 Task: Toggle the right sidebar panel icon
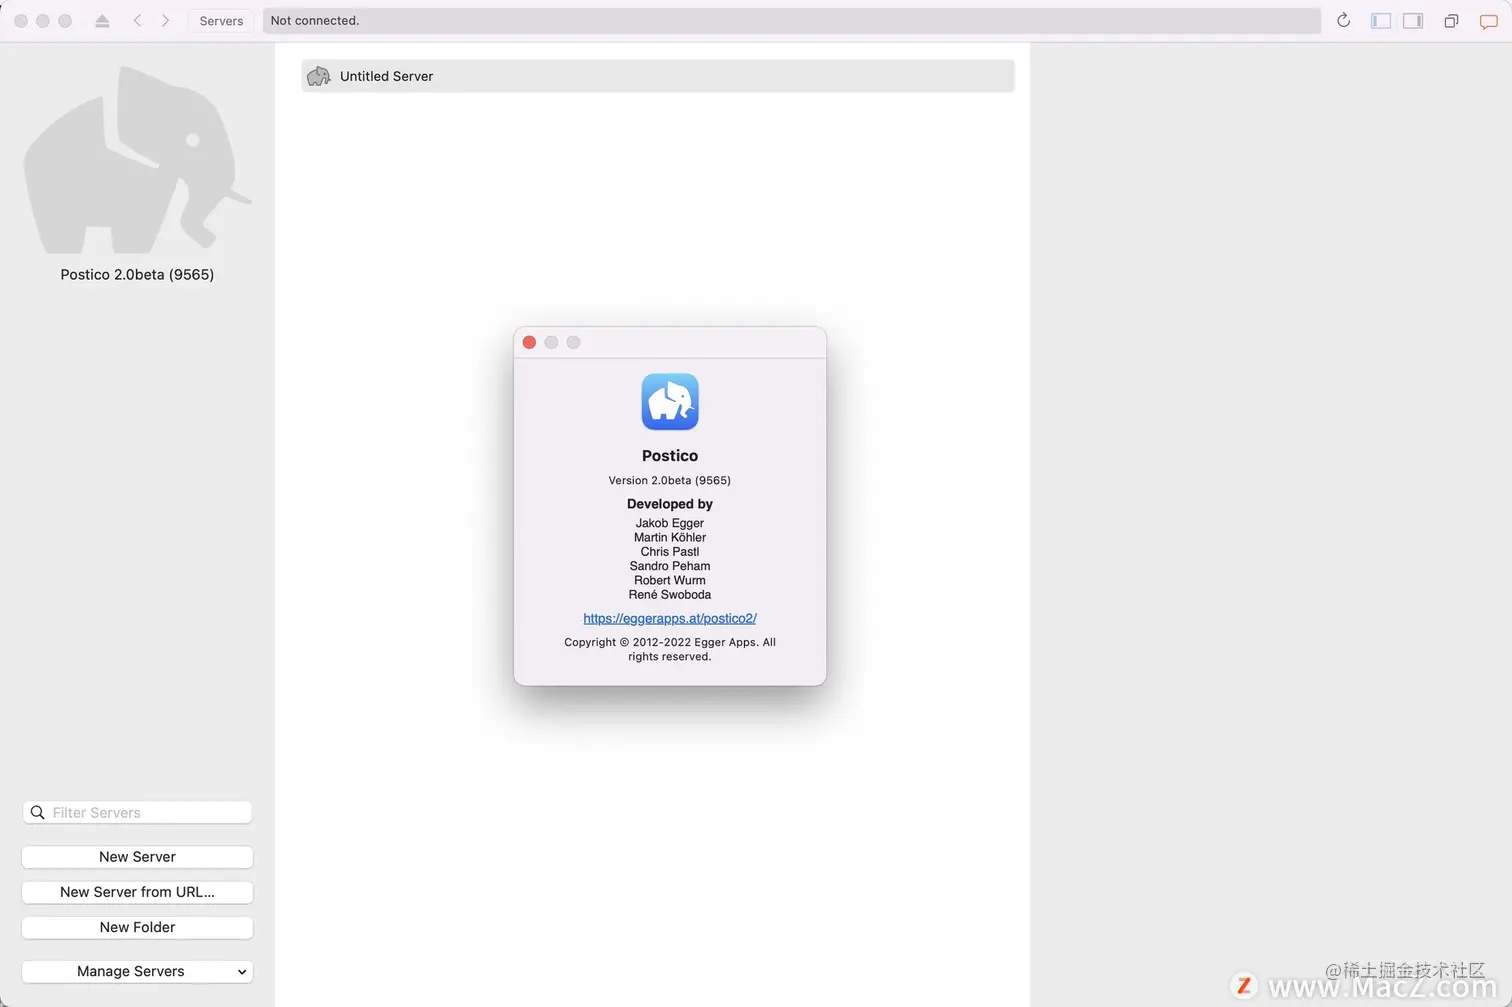coord(1413,21)
